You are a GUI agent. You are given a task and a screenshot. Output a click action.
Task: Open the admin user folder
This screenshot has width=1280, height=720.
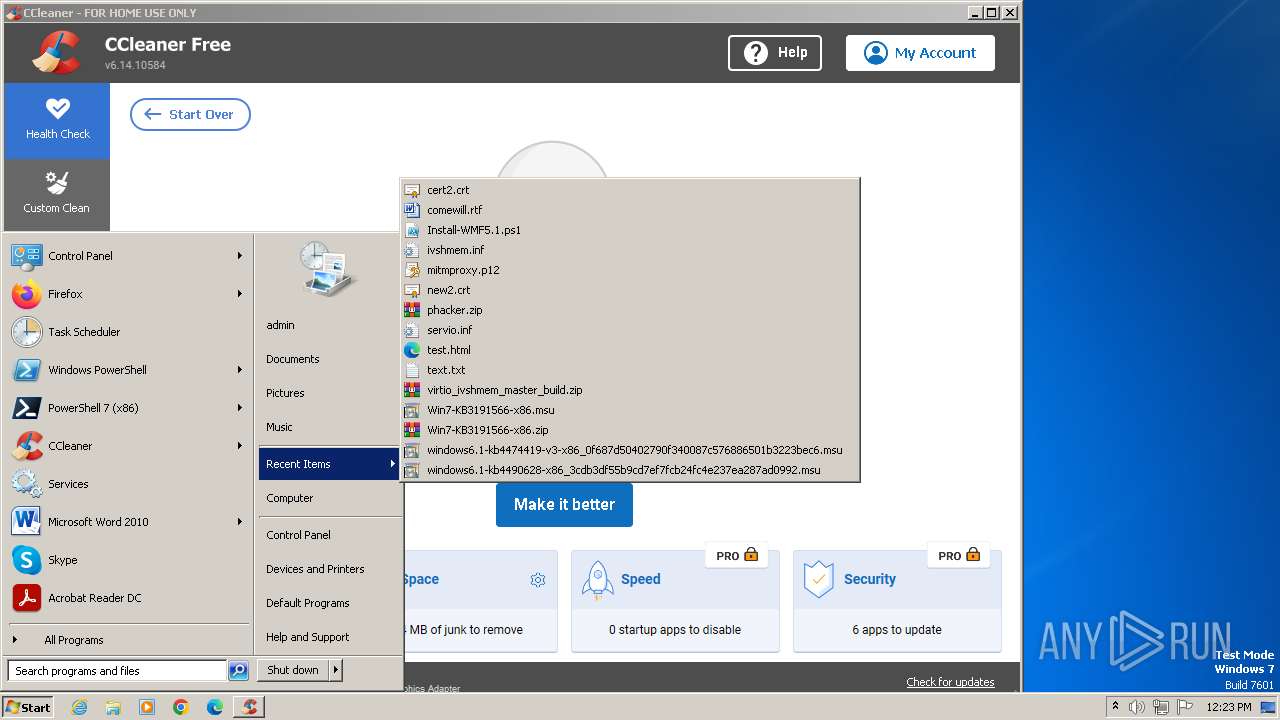pos(330,325)
